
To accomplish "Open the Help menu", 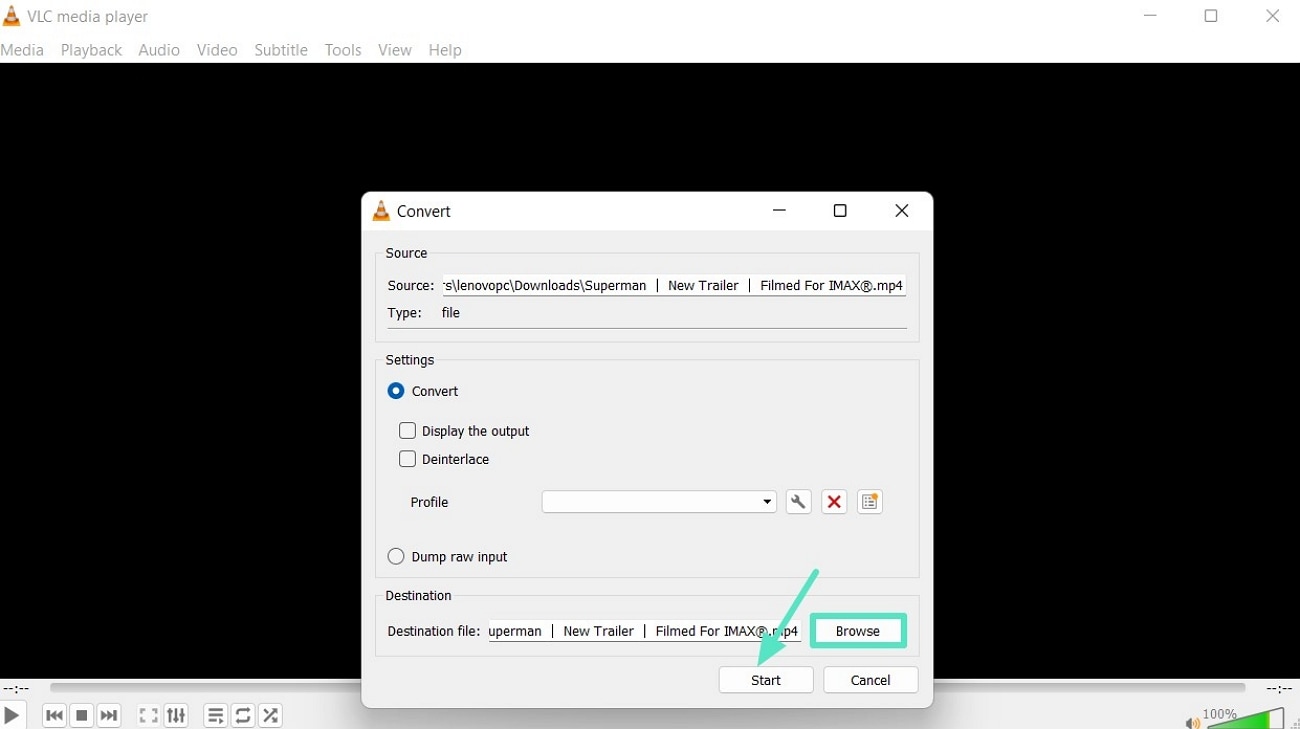I will (445, 50).
